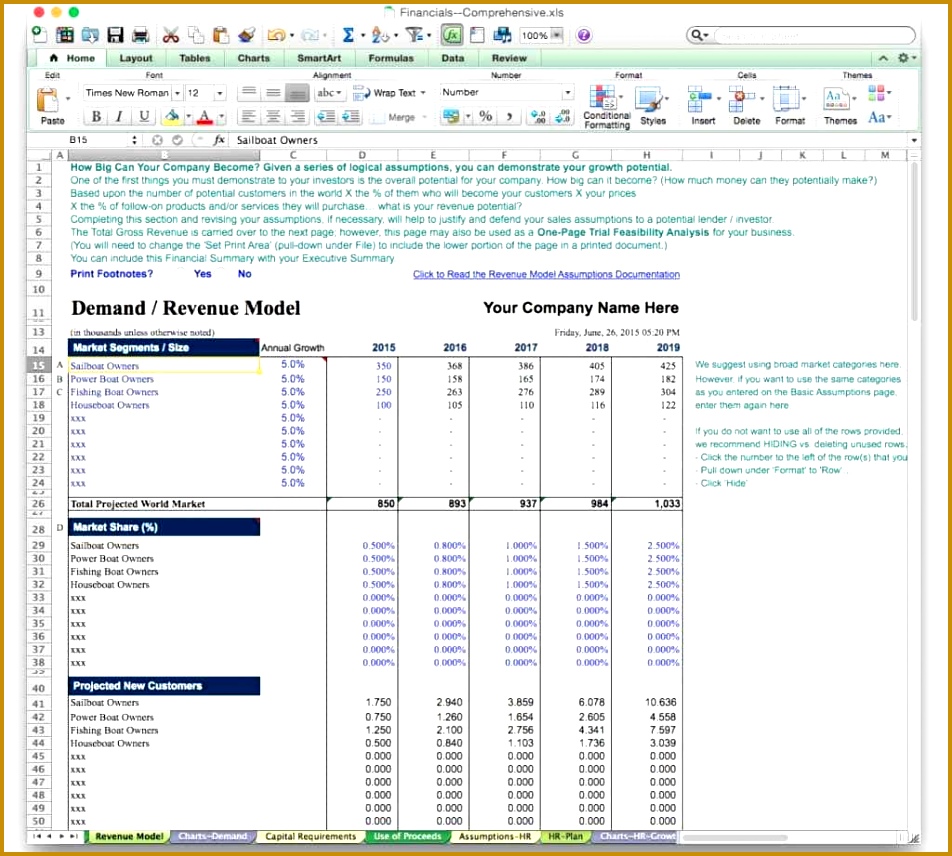Select the align text left button
The height and width of the screenshot is (856, 952).
tap(248, 116)
